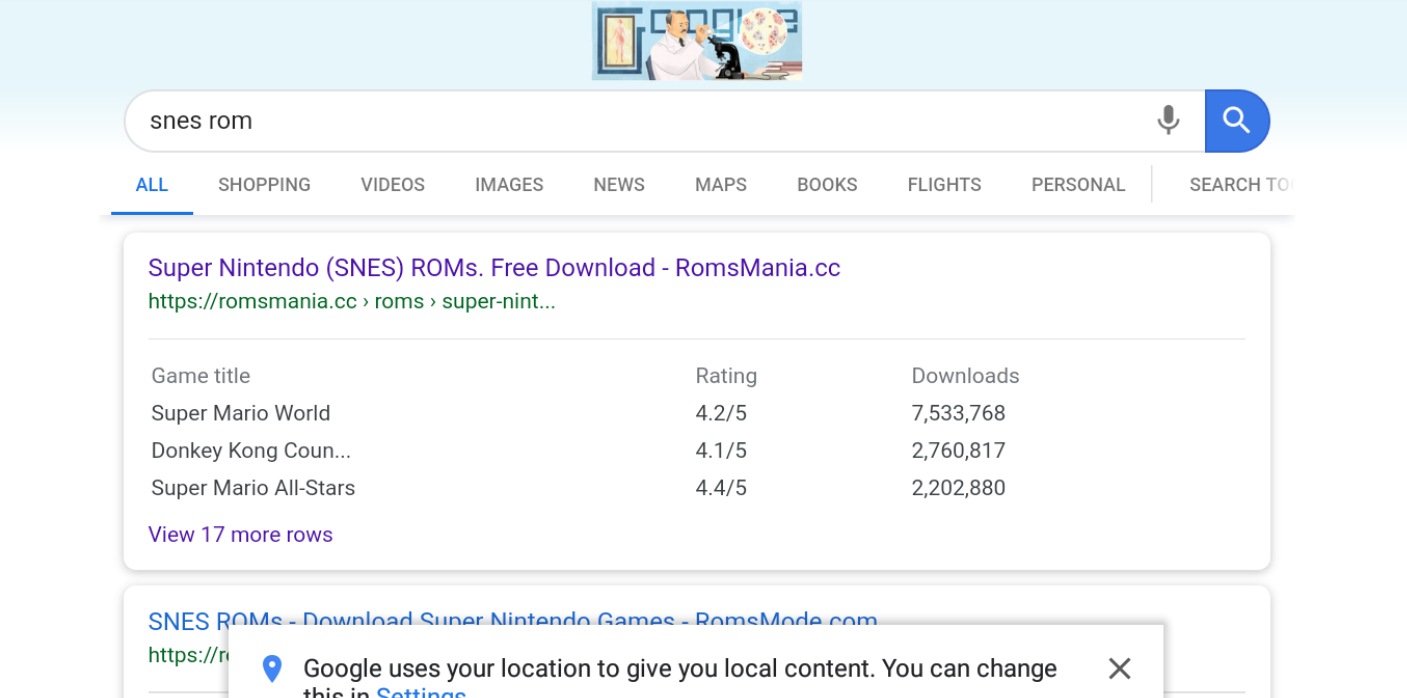This screenshot has height=698, width=1407.
Task: Click the 4.1/5 rating value
Action: [x=721, y=451]
